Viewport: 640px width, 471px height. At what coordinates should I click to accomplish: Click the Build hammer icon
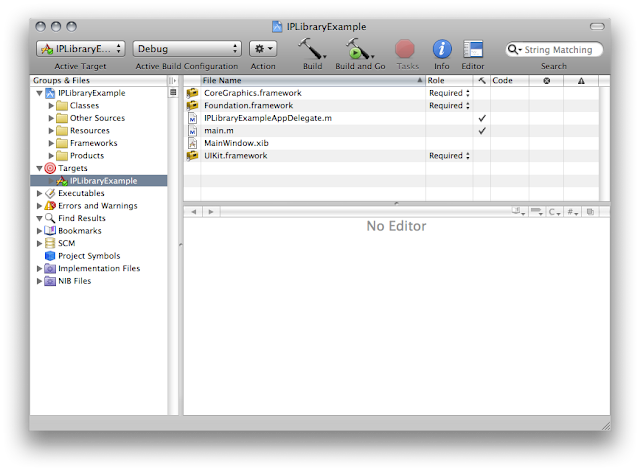[312, 49]
